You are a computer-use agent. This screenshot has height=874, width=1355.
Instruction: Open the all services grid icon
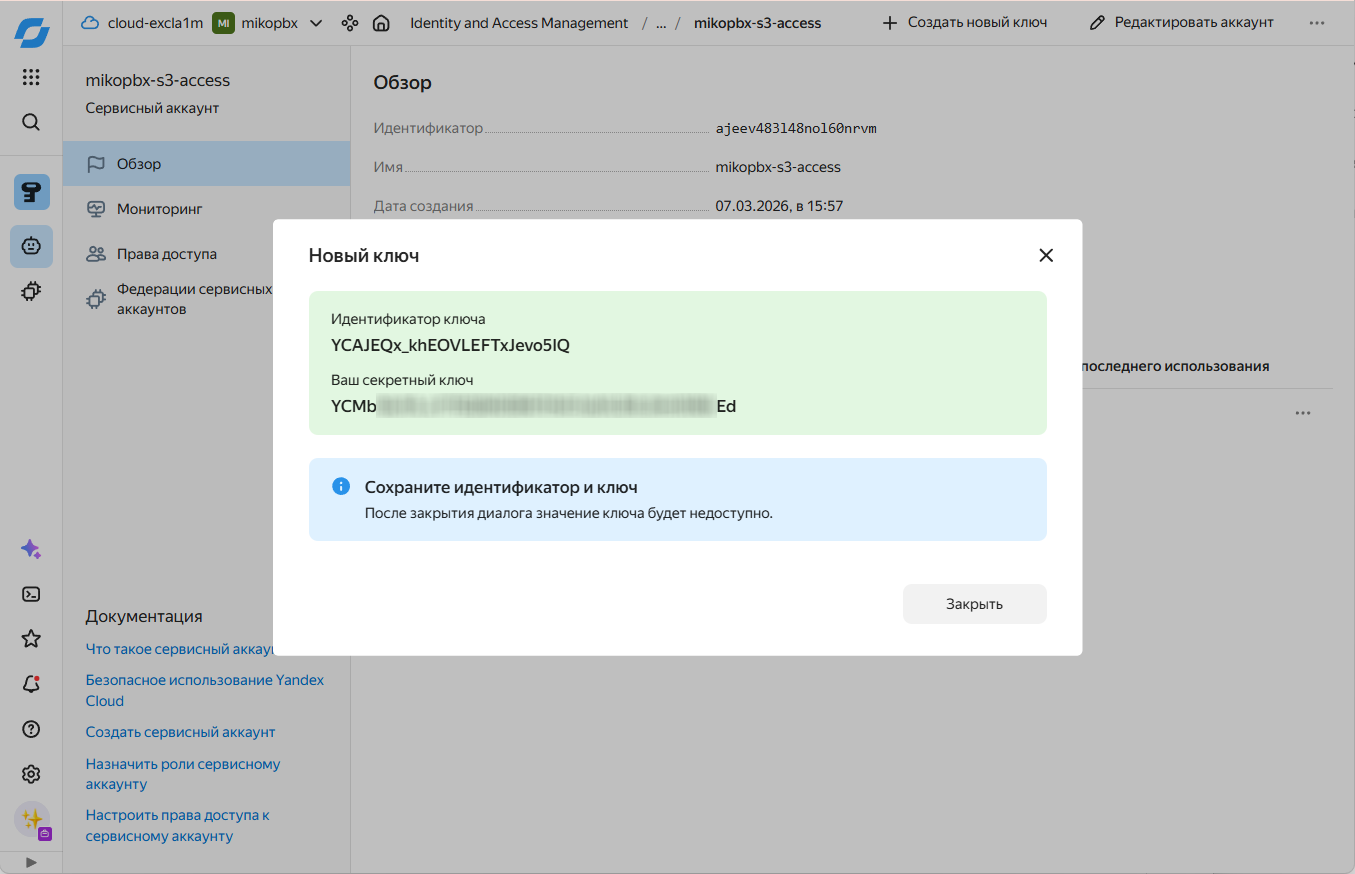point(31,77)
